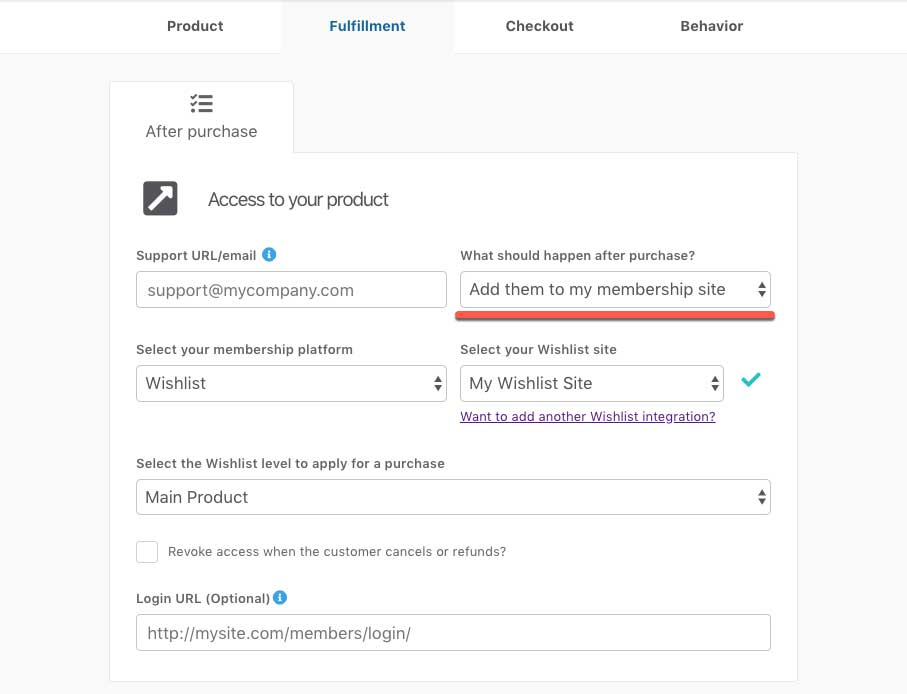The height and width of the screenshot is (694, 907).
Task: Click the teal checkmark next to Wishlist site
Action: 751,380
